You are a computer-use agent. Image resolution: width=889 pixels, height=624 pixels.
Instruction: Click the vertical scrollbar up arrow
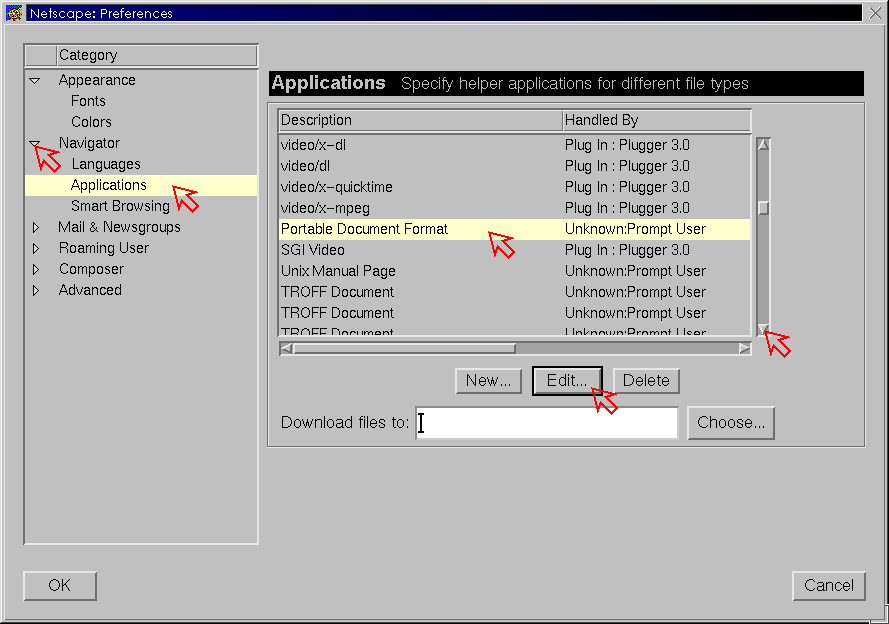(763, 145)
